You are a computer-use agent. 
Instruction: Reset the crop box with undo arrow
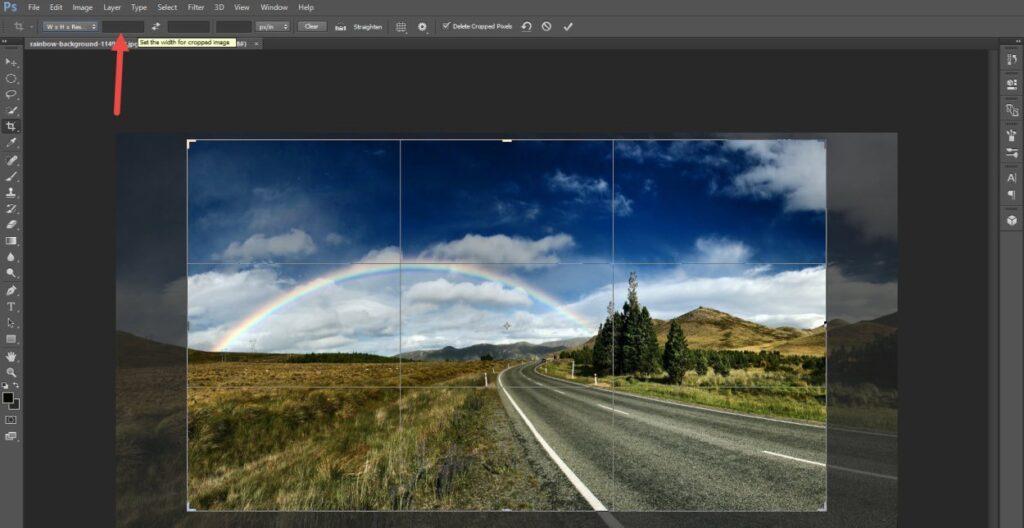(x=526, y=26)
